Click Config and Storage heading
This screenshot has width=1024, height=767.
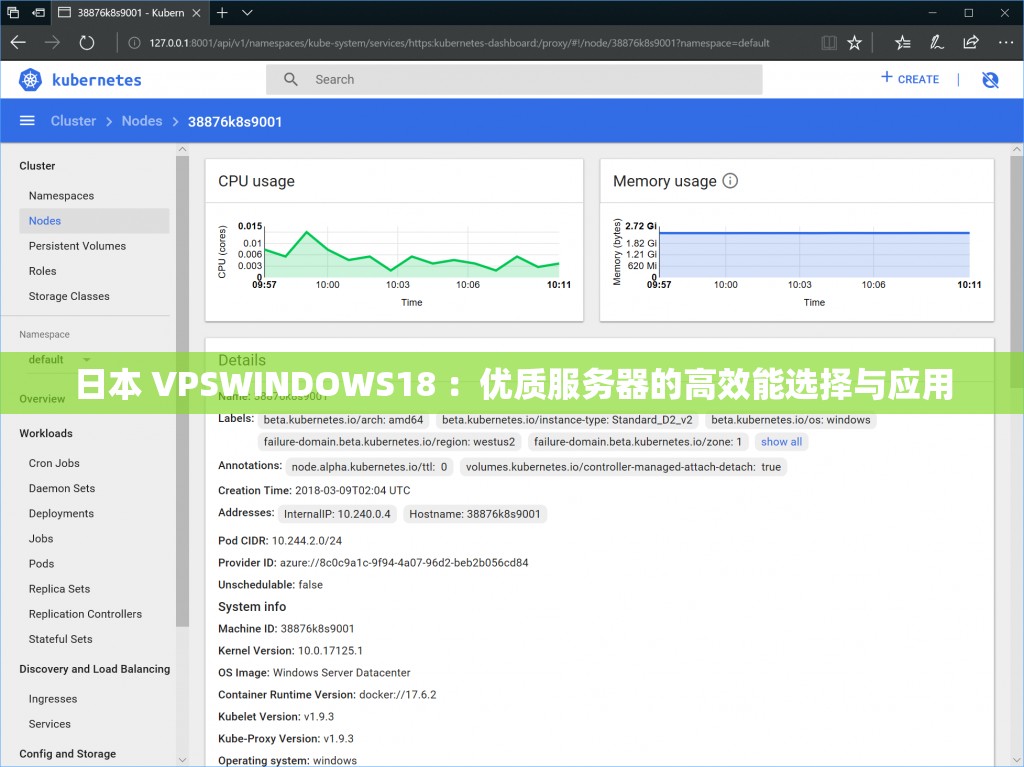point(67,754)
